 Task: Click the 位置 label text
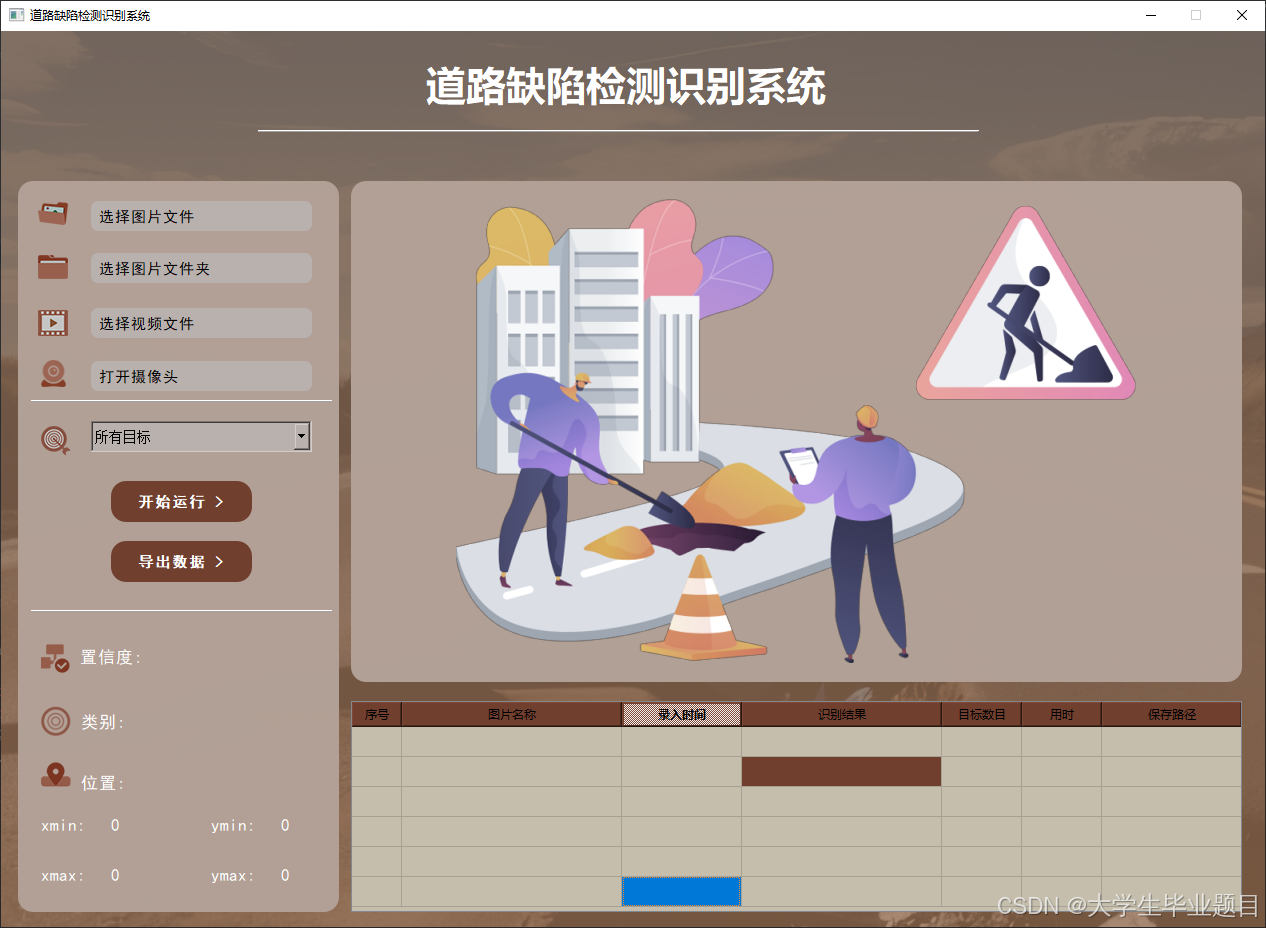coord(103,783)
